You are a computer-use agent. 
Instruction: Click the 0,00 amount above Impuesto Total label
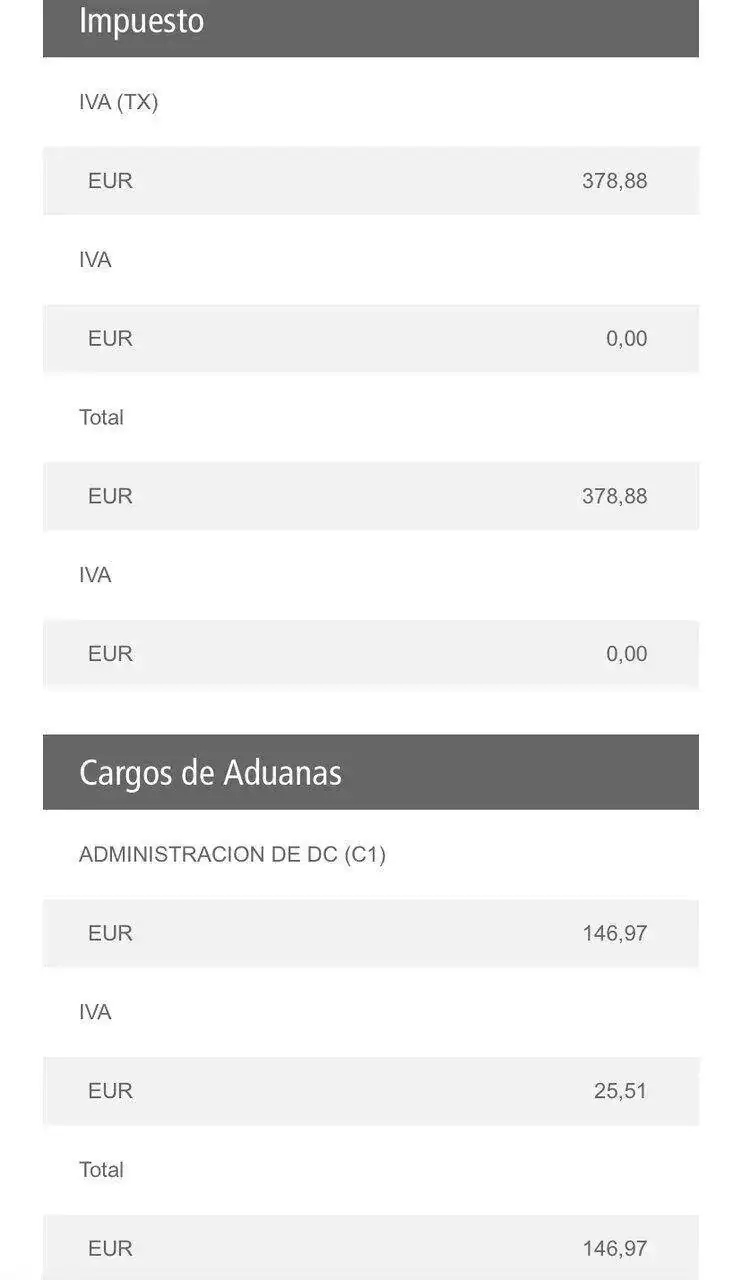(x=626, y=339)
